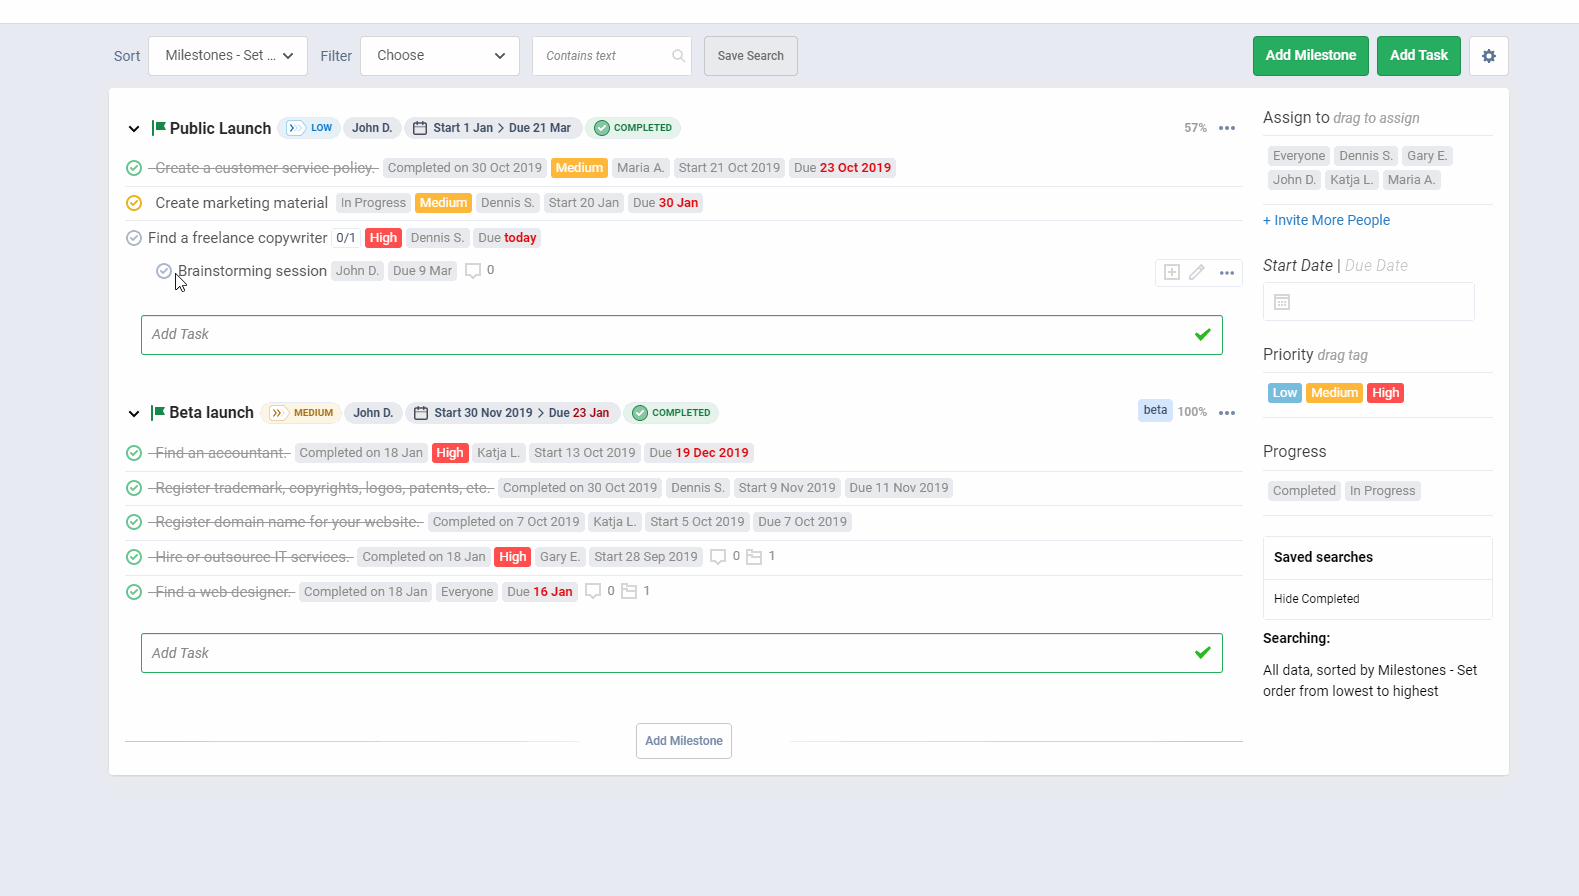This screenshot has width=1579, height=896.
Task: Click the calendar icon in Start Date field
Action: tap(1282, 302)
